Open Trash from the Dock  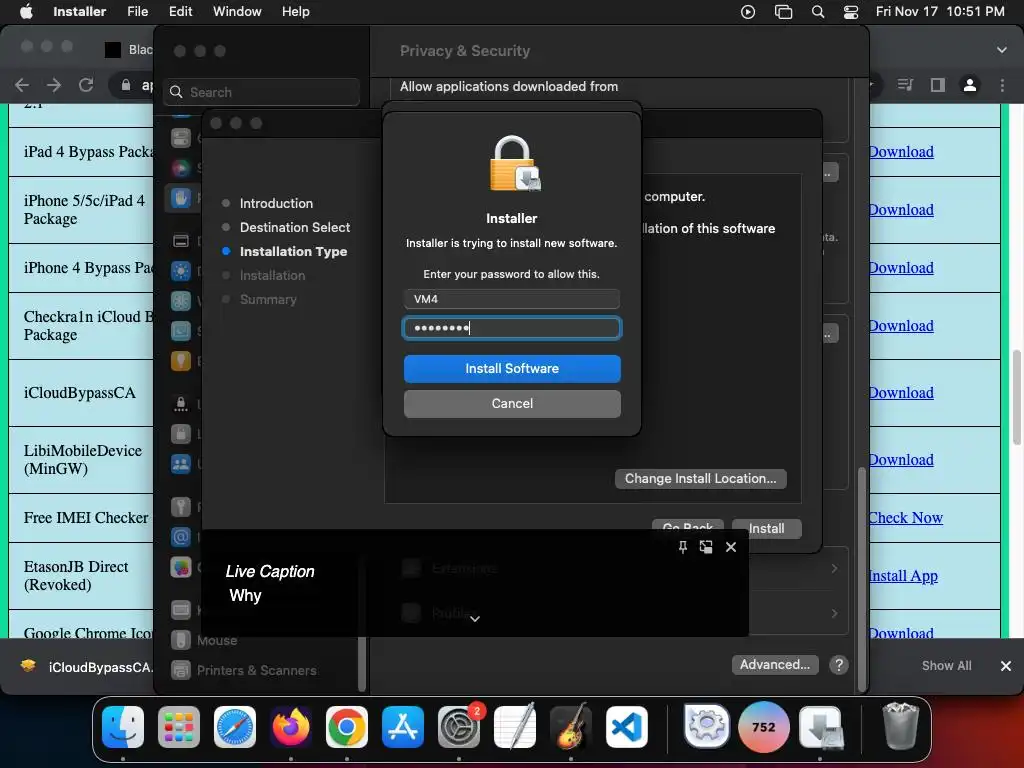point(901,726)
